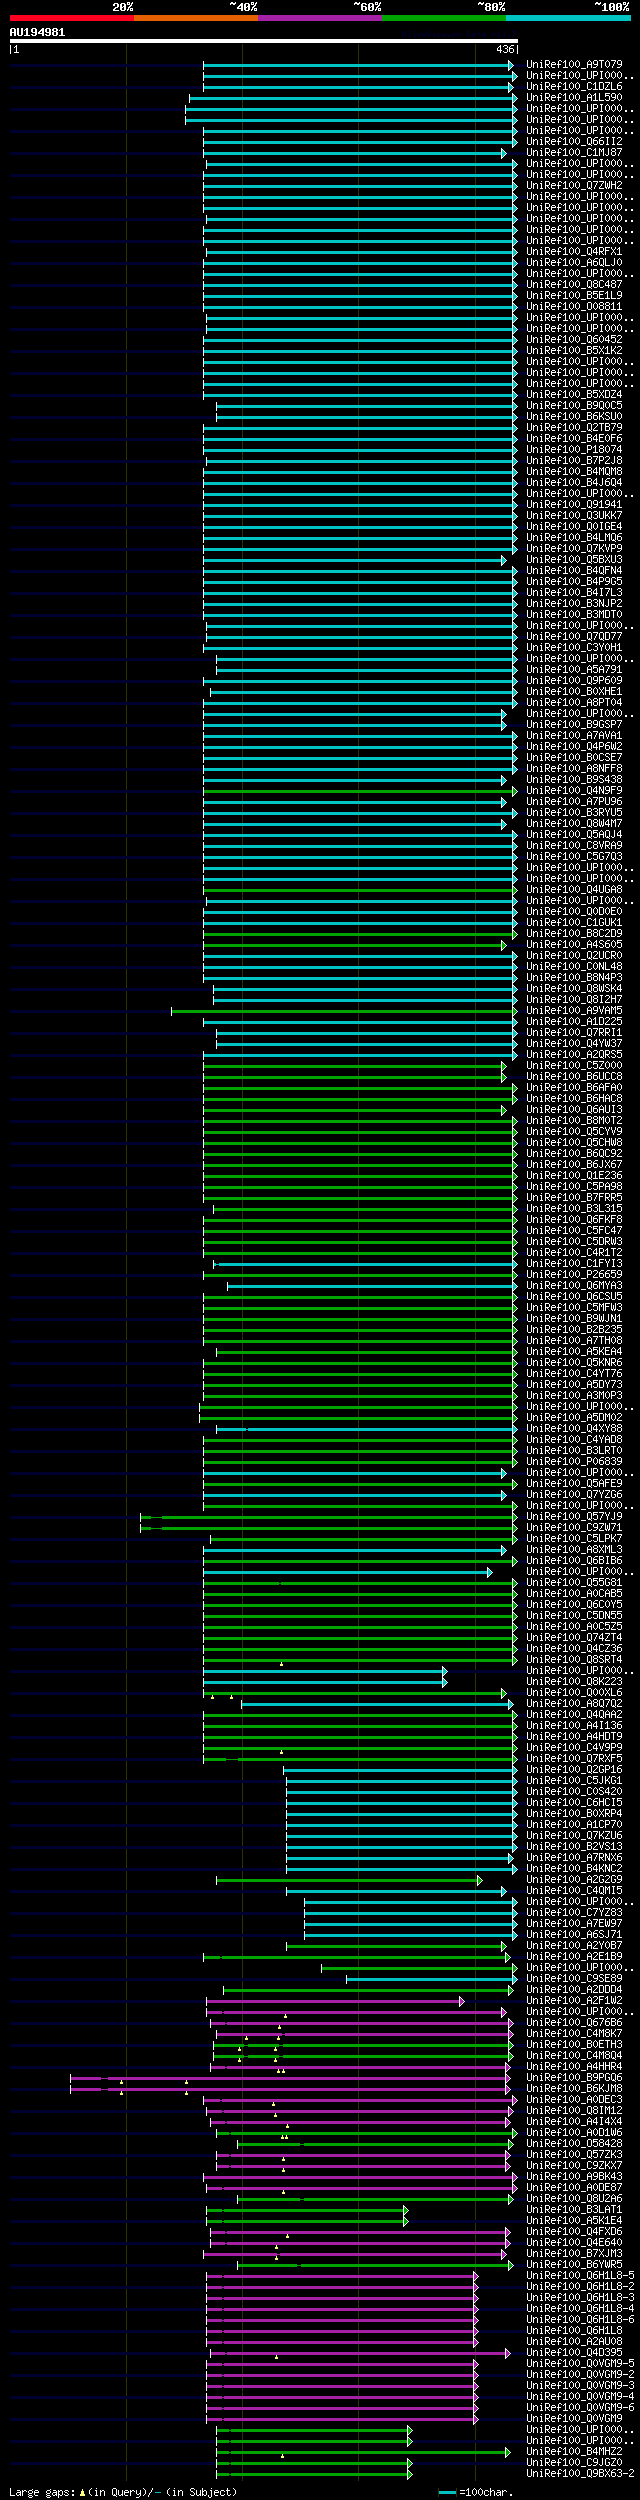Click the UniRef100_C5Z000 label

click(574, 1066)
